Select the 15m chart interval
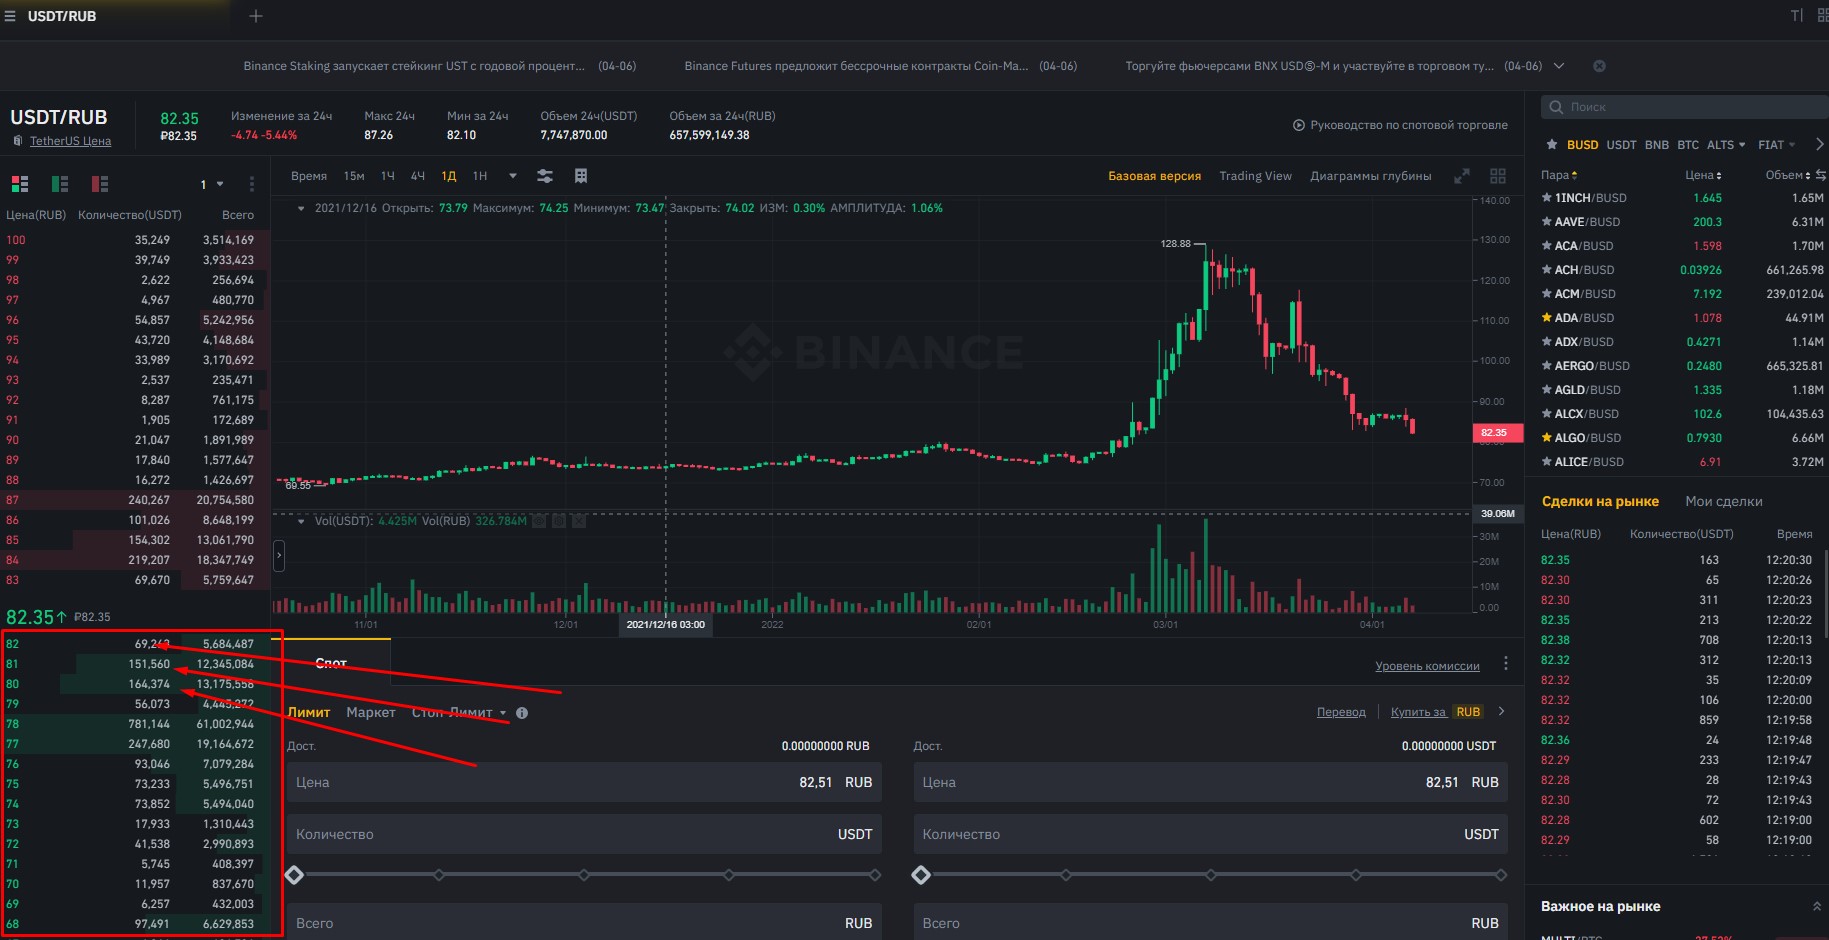This screenshot has width=1829, height=940. coord(354,176)
